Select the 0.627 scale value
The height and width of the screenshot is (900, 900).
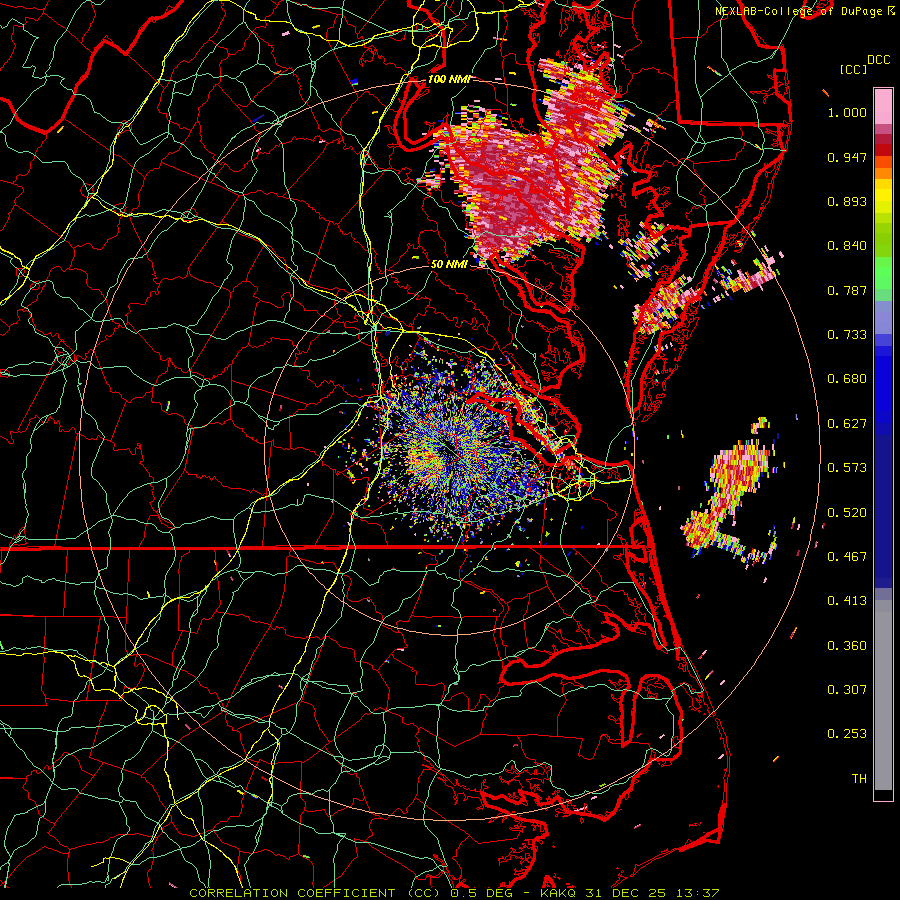(x=847, y=424)
